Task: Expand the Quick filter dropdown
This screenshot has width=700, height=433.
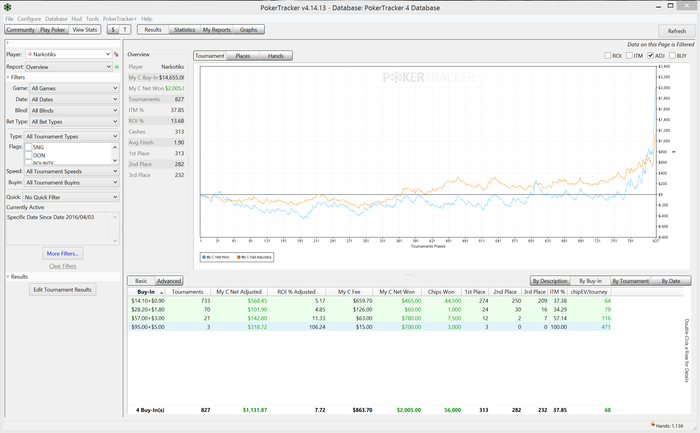Action: click(71, 197)
